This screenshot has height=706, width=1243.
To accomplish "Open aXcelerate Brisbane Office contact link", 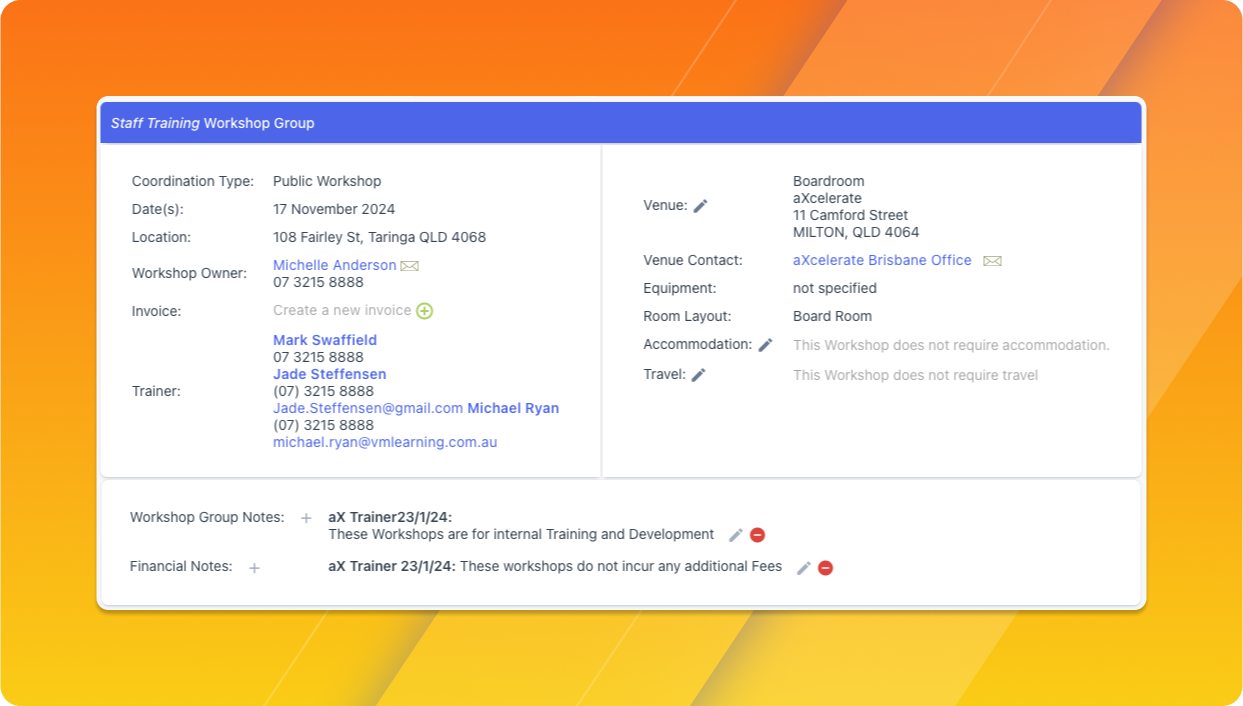I will click(882, 260).
